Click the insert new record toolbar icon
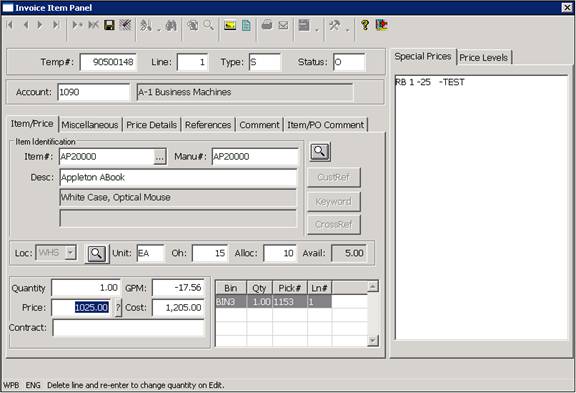Image resolution: width=576 pixels, height=393 pixels. [x=77, y=25]
